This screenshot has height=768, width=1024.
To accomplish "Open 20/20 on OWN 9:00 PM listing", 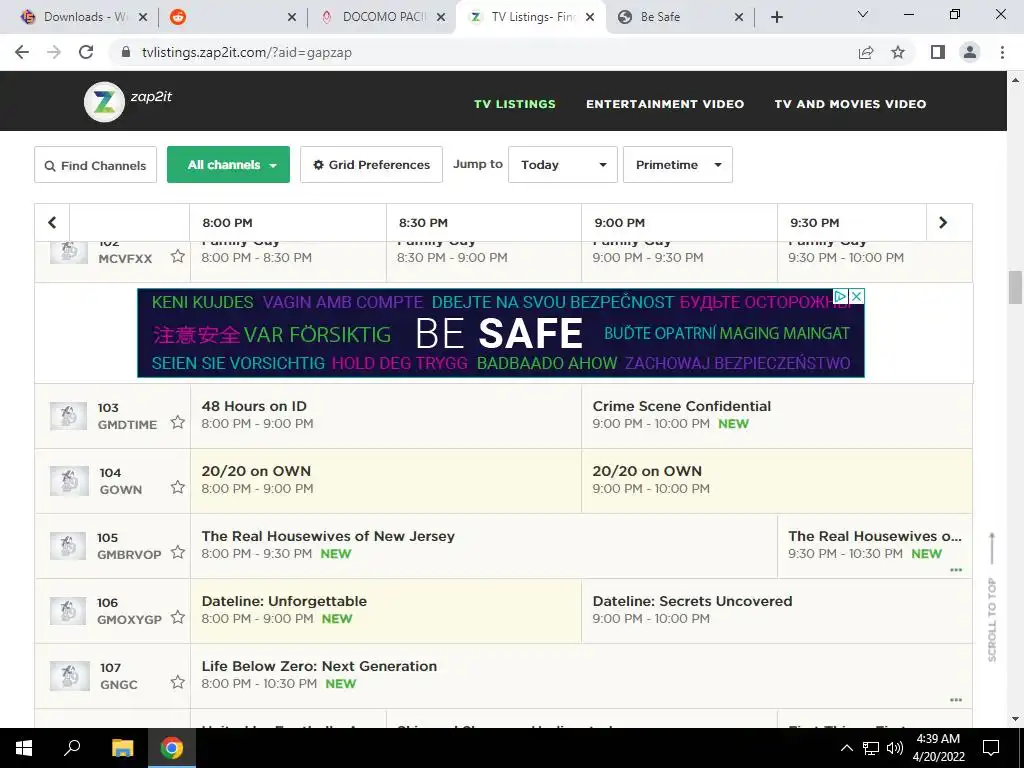I will coord(776,481).
